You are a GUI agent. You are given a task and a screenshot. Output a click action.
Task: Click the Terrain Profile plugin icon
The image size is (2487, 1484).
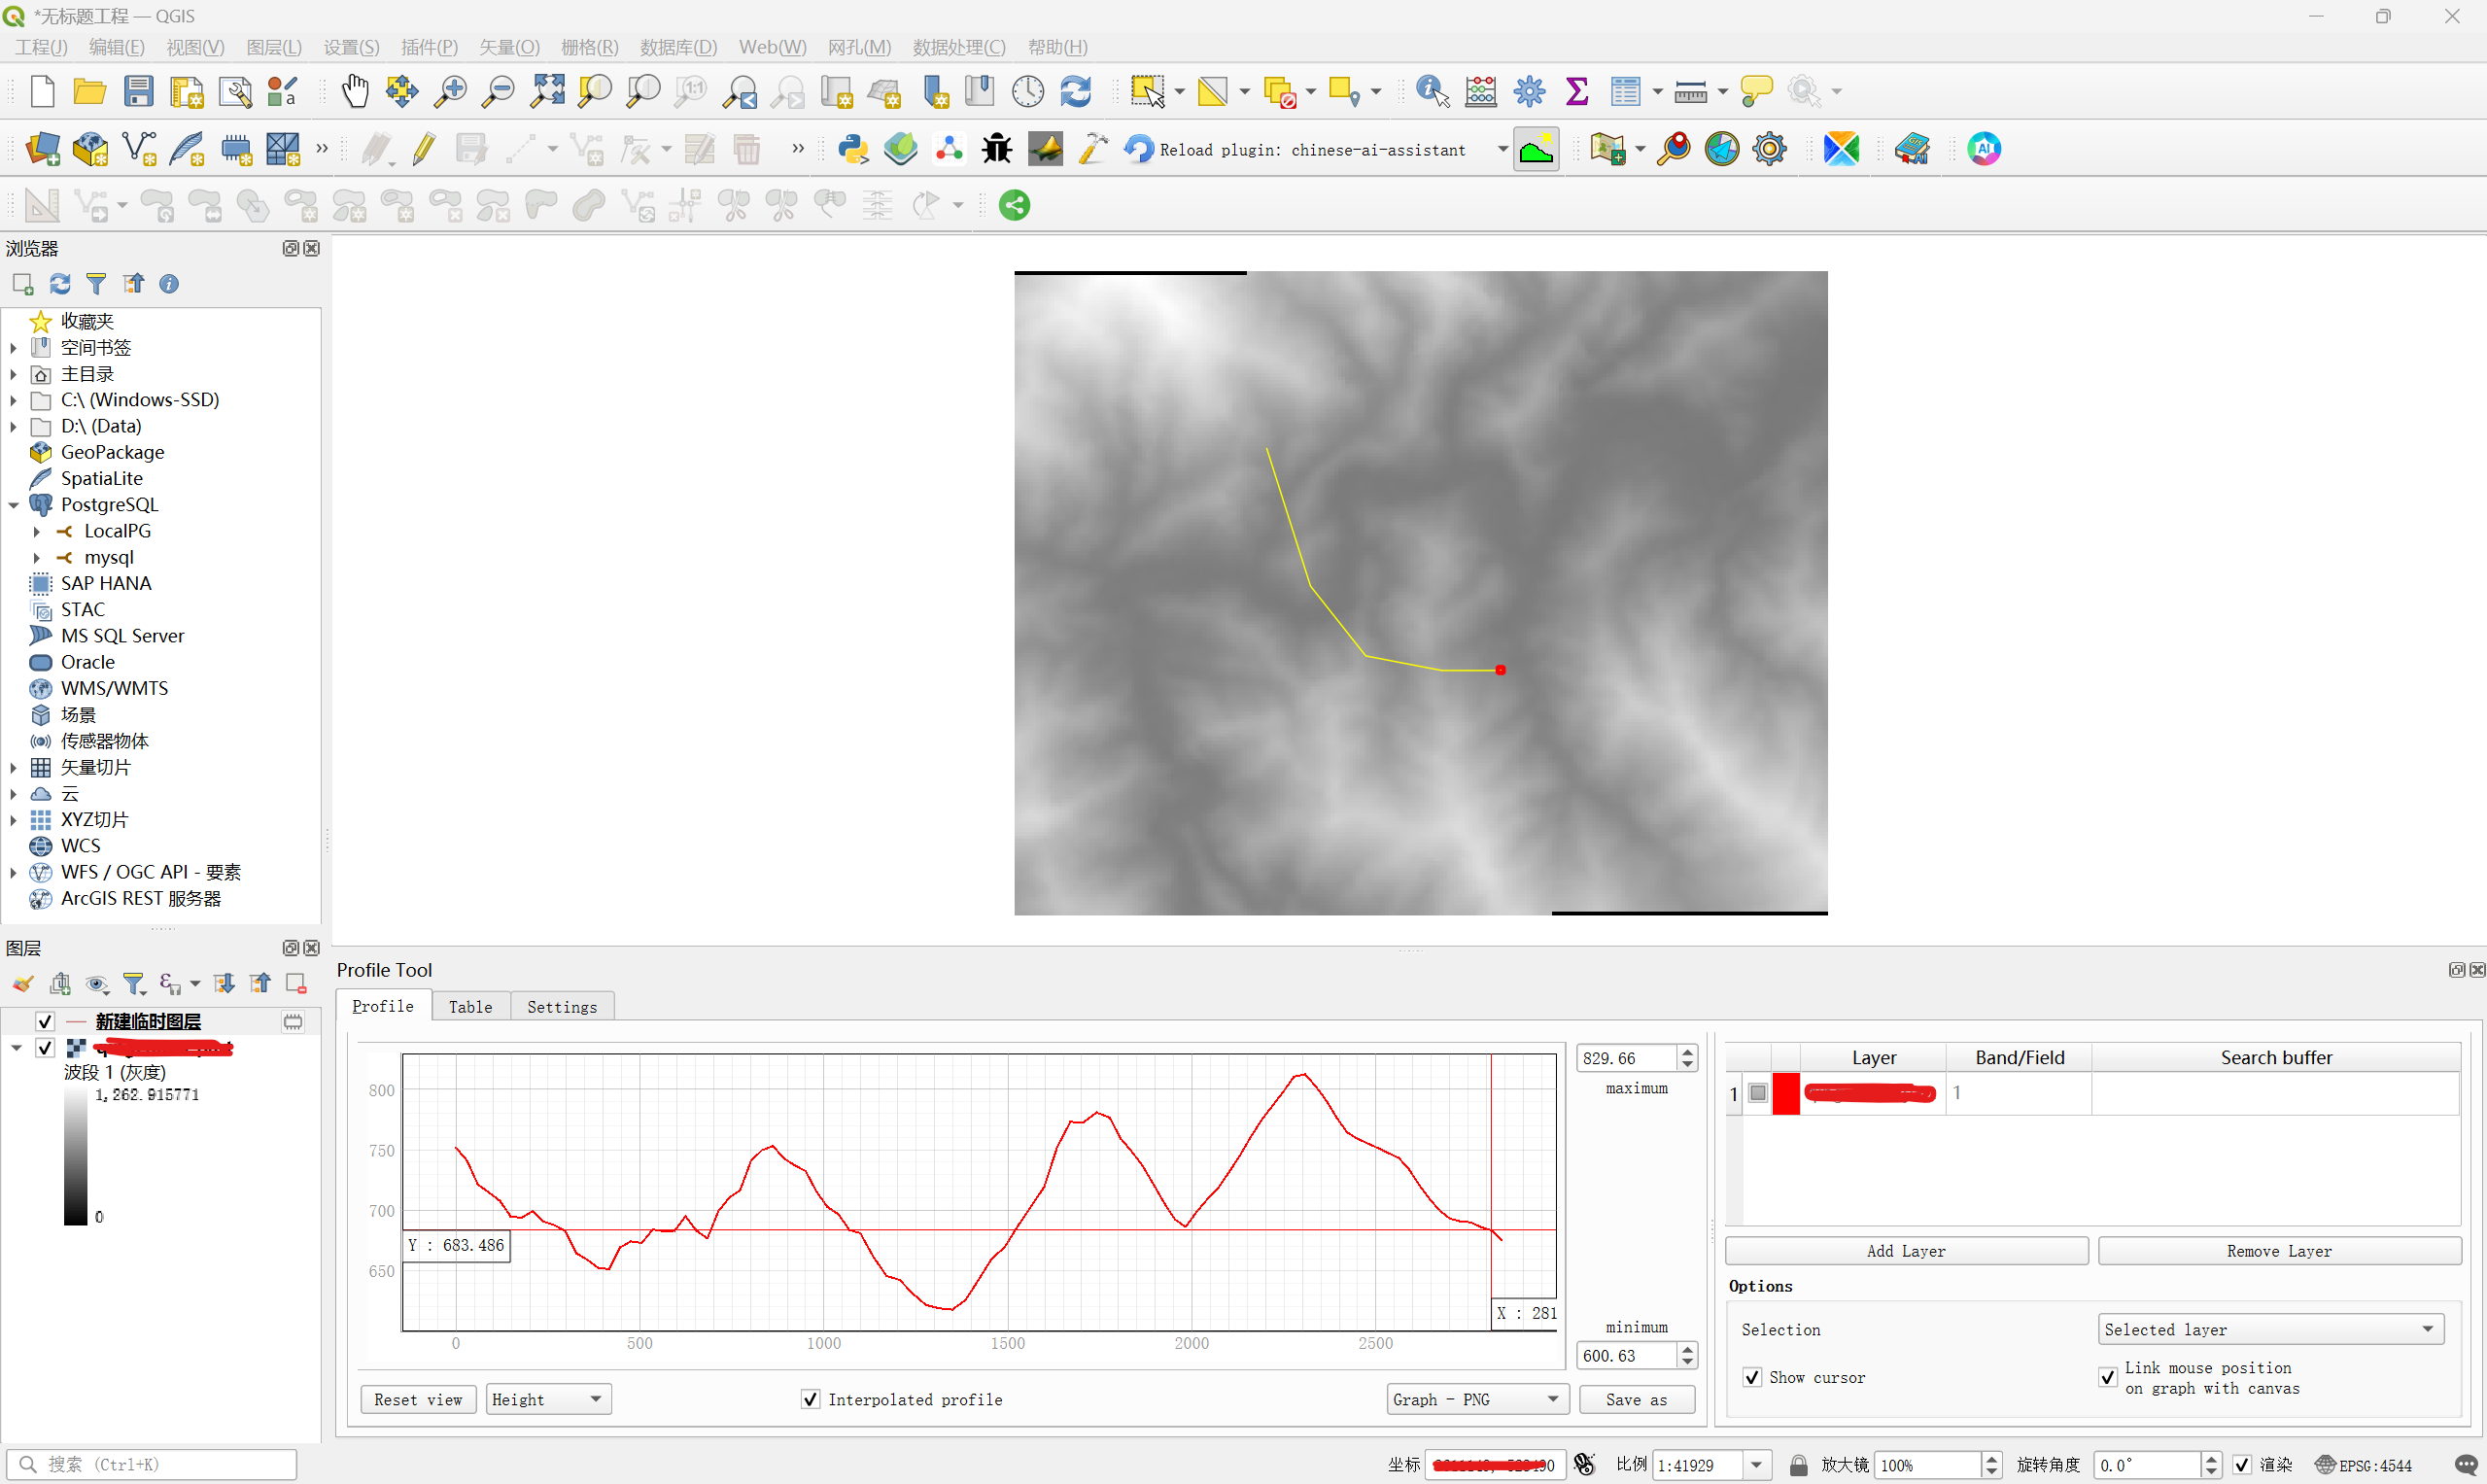(x=1535, y=150)
